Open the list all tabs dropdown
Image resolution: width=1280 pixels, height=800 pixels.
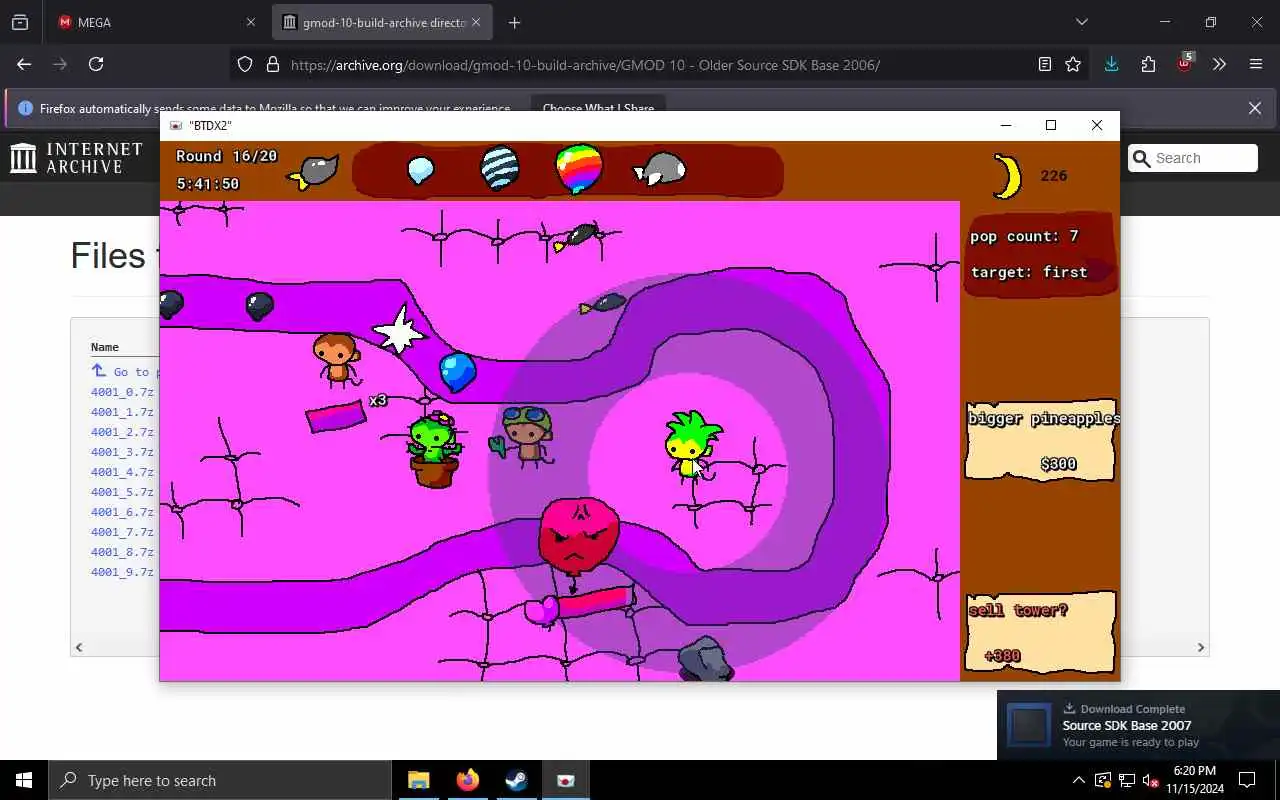(1082, 22)
